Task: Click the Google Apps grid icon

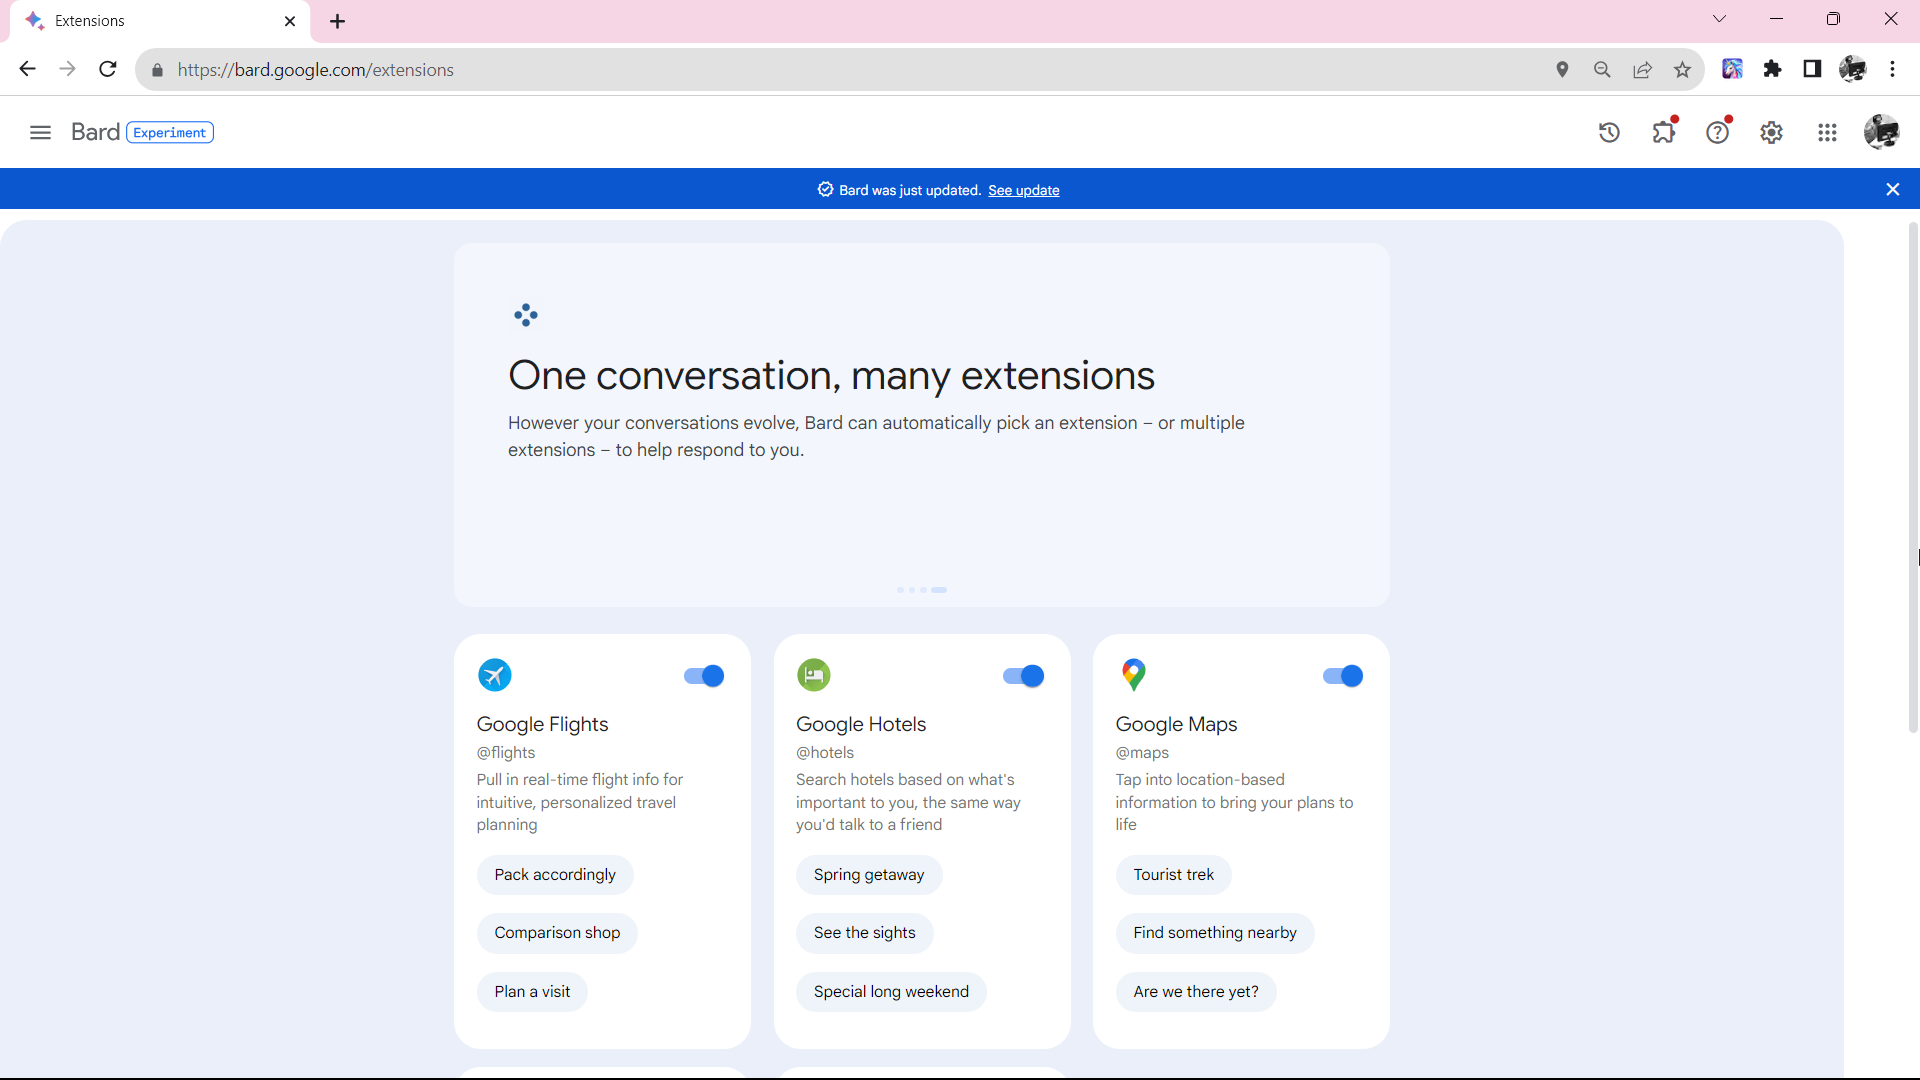Action: tap(1826, 132)
